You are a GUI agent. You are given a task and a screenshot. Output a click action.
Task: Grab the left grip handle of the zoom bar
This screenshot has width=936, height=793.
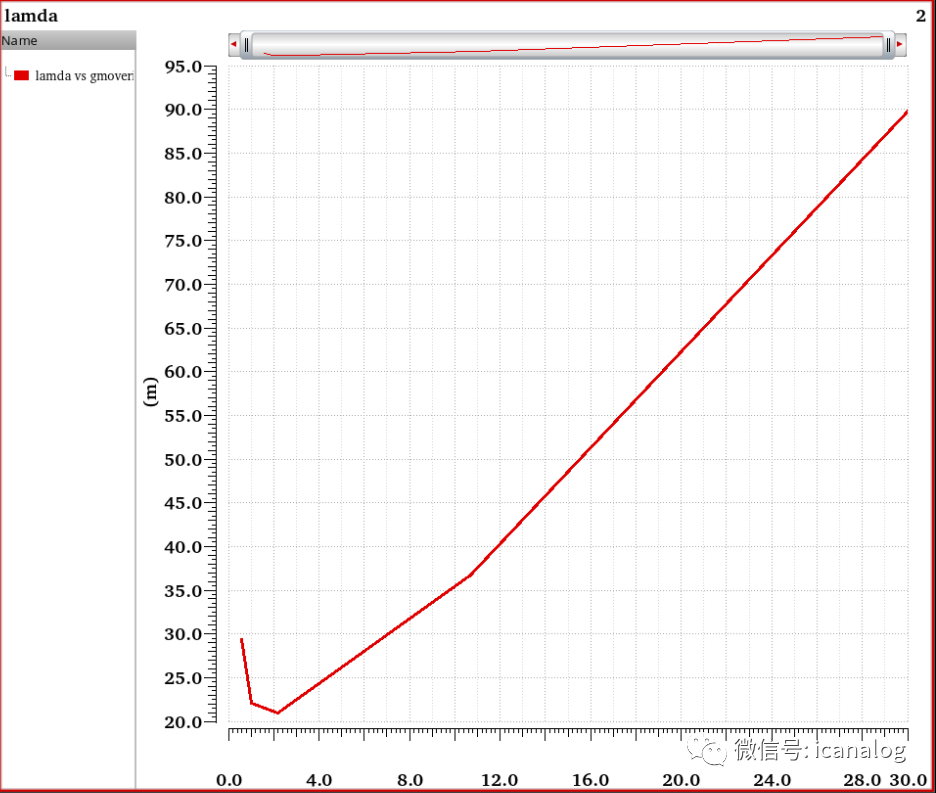click(x=246, y=45)
